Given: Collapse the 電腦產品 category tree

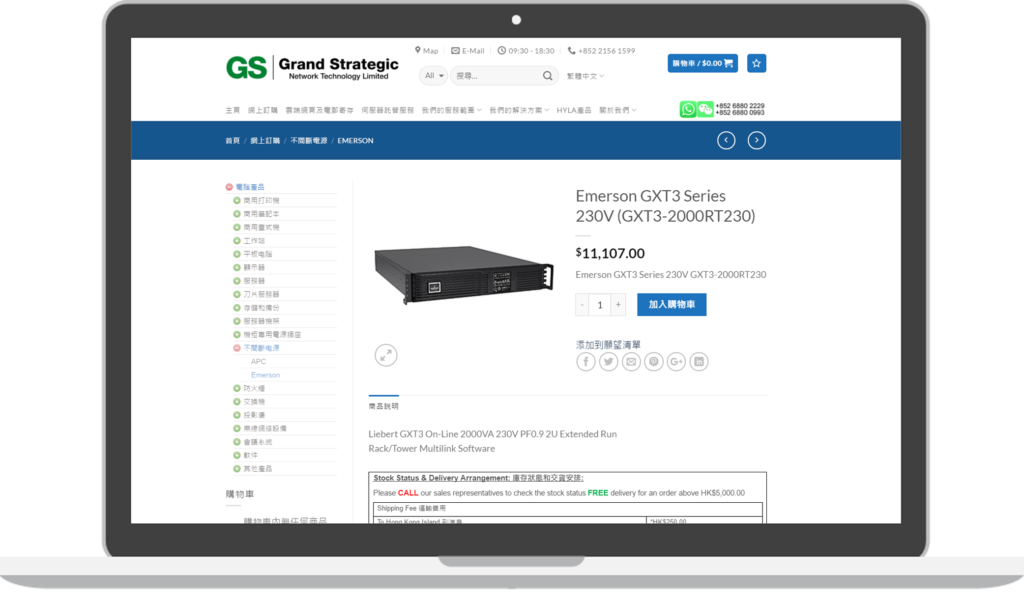Looking at the screenshot, I should pyautogui.click(x=229, y=187).
